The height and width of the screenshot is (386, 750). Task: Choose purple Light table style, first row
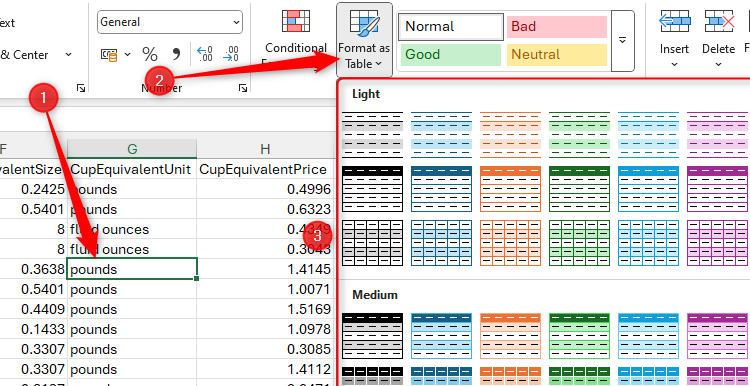click(717, 135)
